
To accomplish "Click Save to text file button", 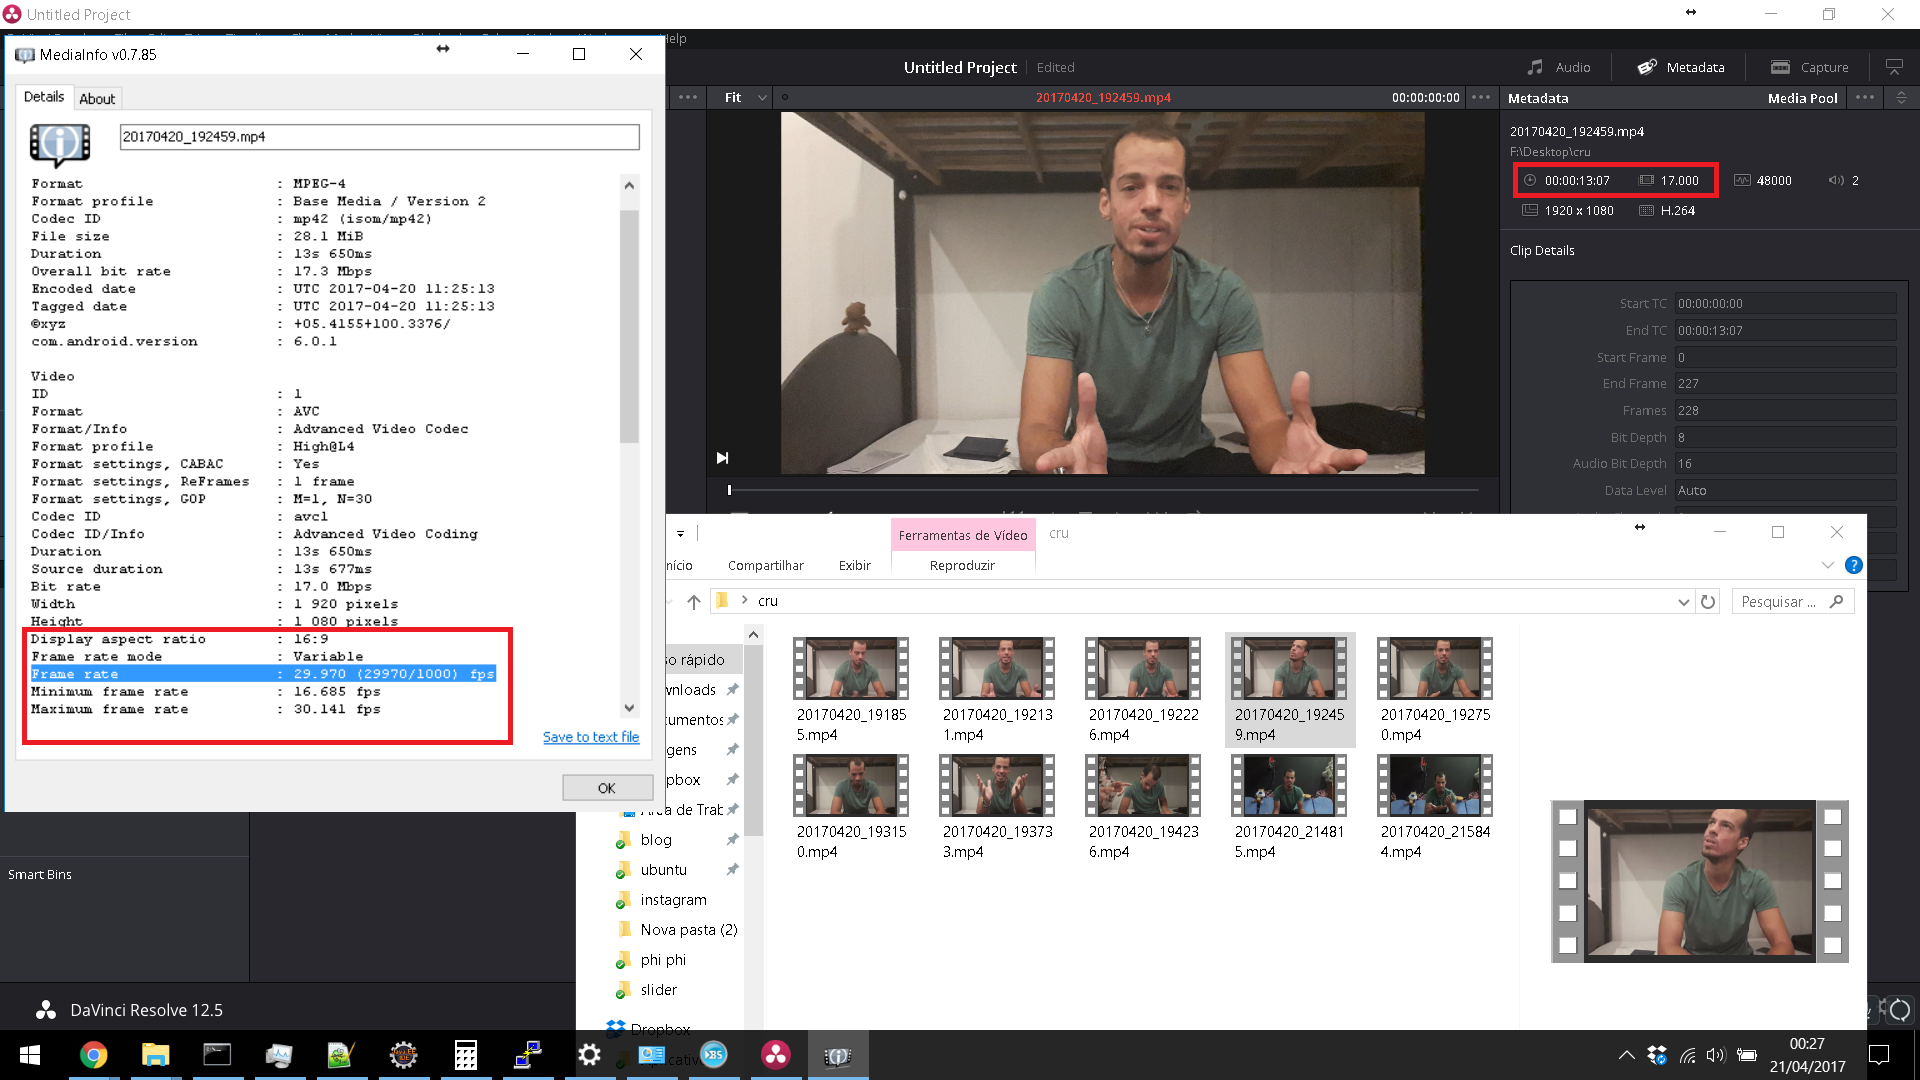I will pyautogui.click(x=589, y=736).
